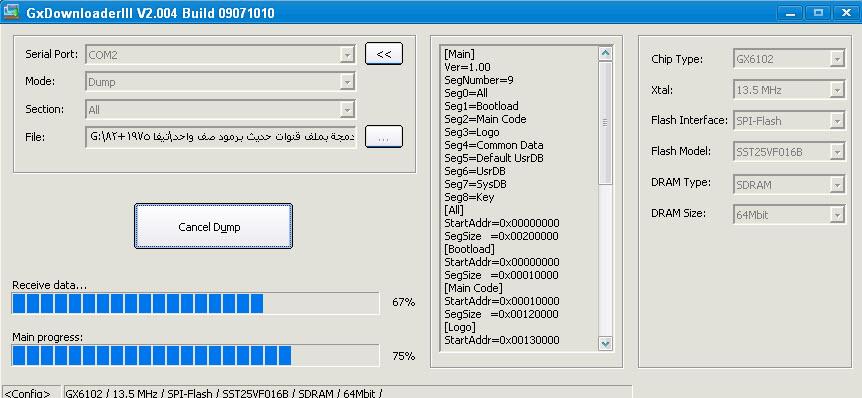Screen dimensions: 862x398
Task: Click the StartAddr=0x00010000 line
Action: pyautogui.click(x=502, y=301)
